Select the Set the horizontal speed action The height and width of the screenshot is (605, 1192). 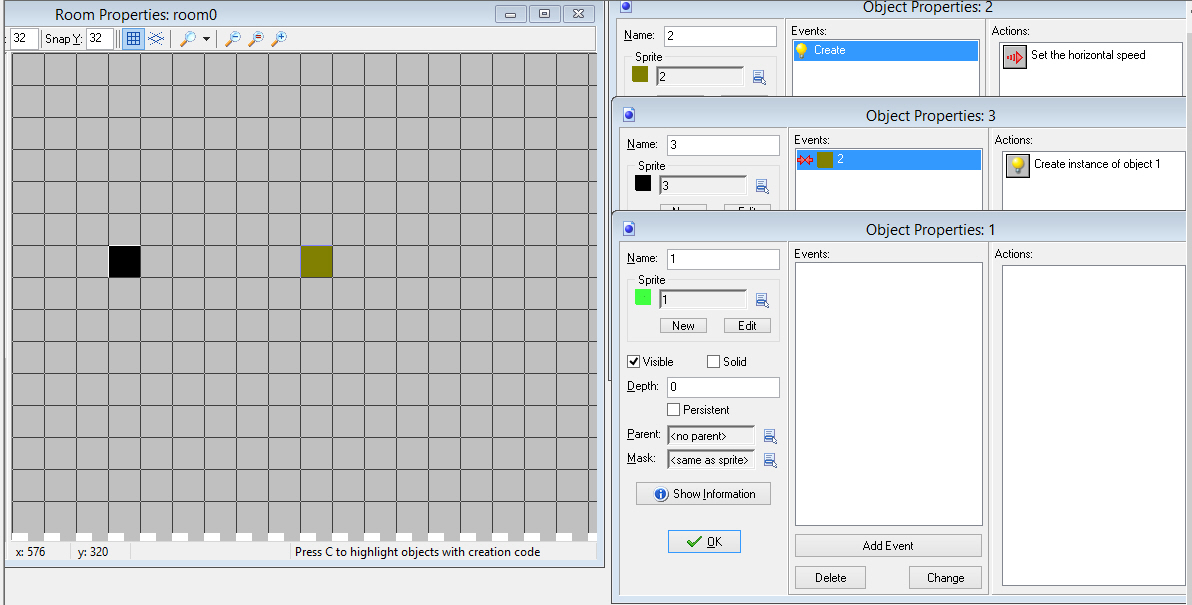tap(1087, 56)
